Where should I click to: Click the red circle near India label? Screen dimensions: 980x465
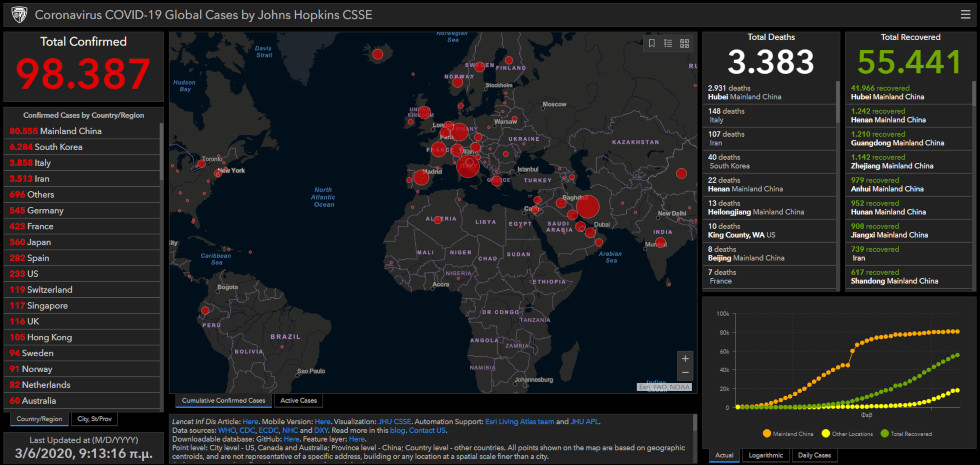pos(660,242)
